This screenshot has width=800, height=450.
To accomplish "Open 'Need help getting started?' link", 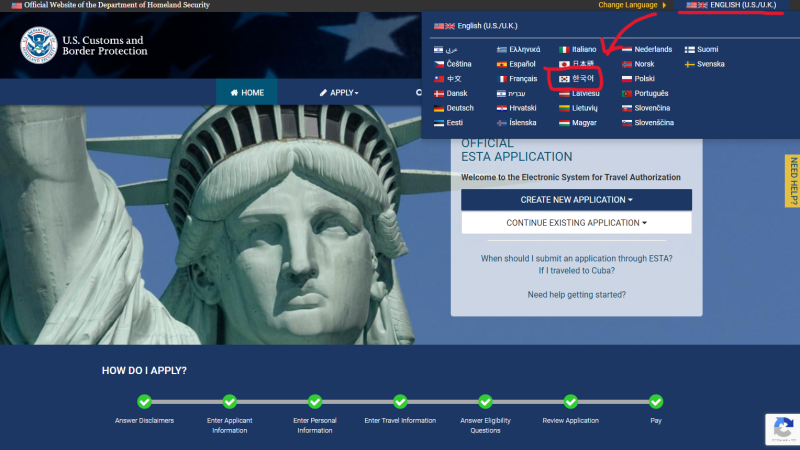I will 577,295.
